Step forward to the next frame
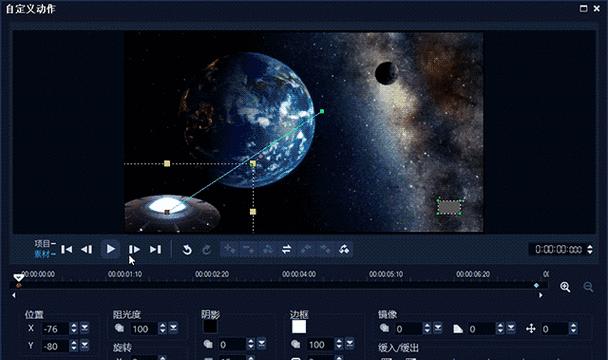 coord(134,249)
